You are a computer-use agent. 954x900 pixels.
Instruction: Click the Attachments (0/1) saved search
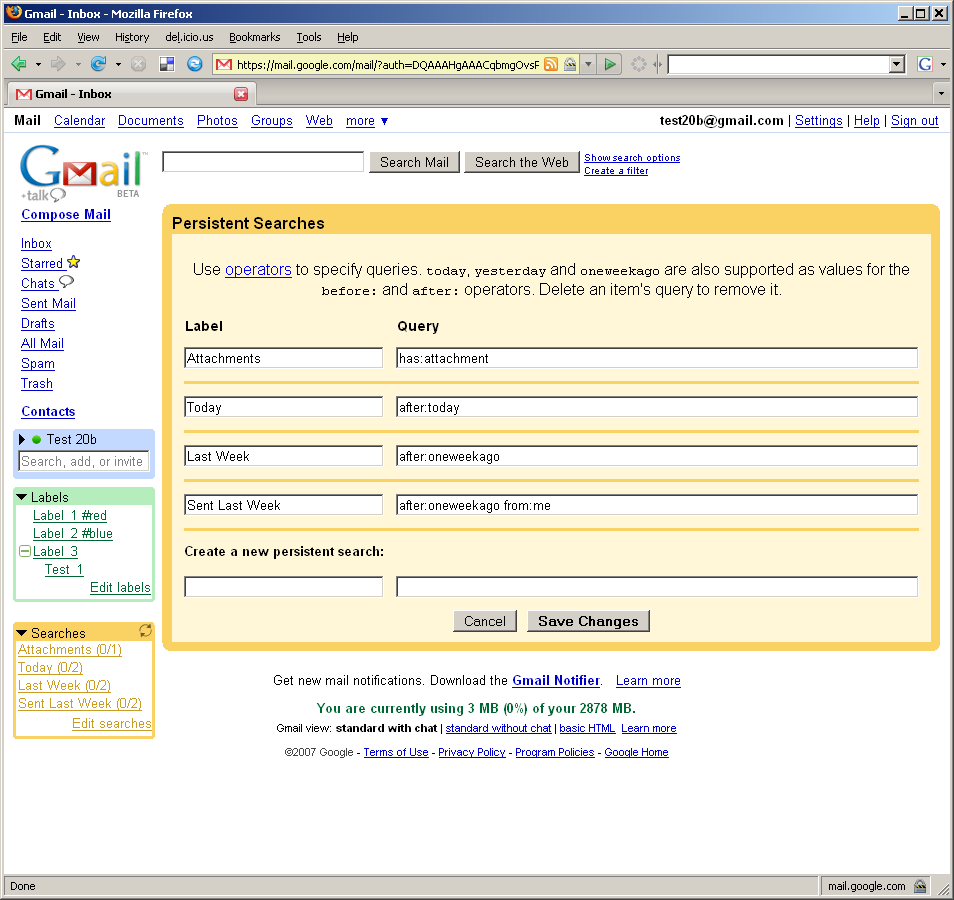pyautogui.click(x=70, y=650)
